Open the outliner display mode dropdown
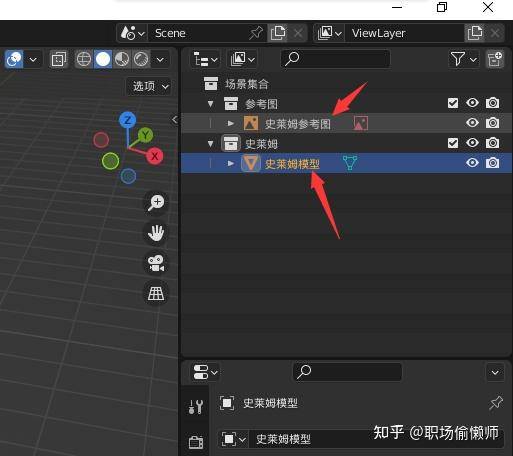 (x=242, y=59)
